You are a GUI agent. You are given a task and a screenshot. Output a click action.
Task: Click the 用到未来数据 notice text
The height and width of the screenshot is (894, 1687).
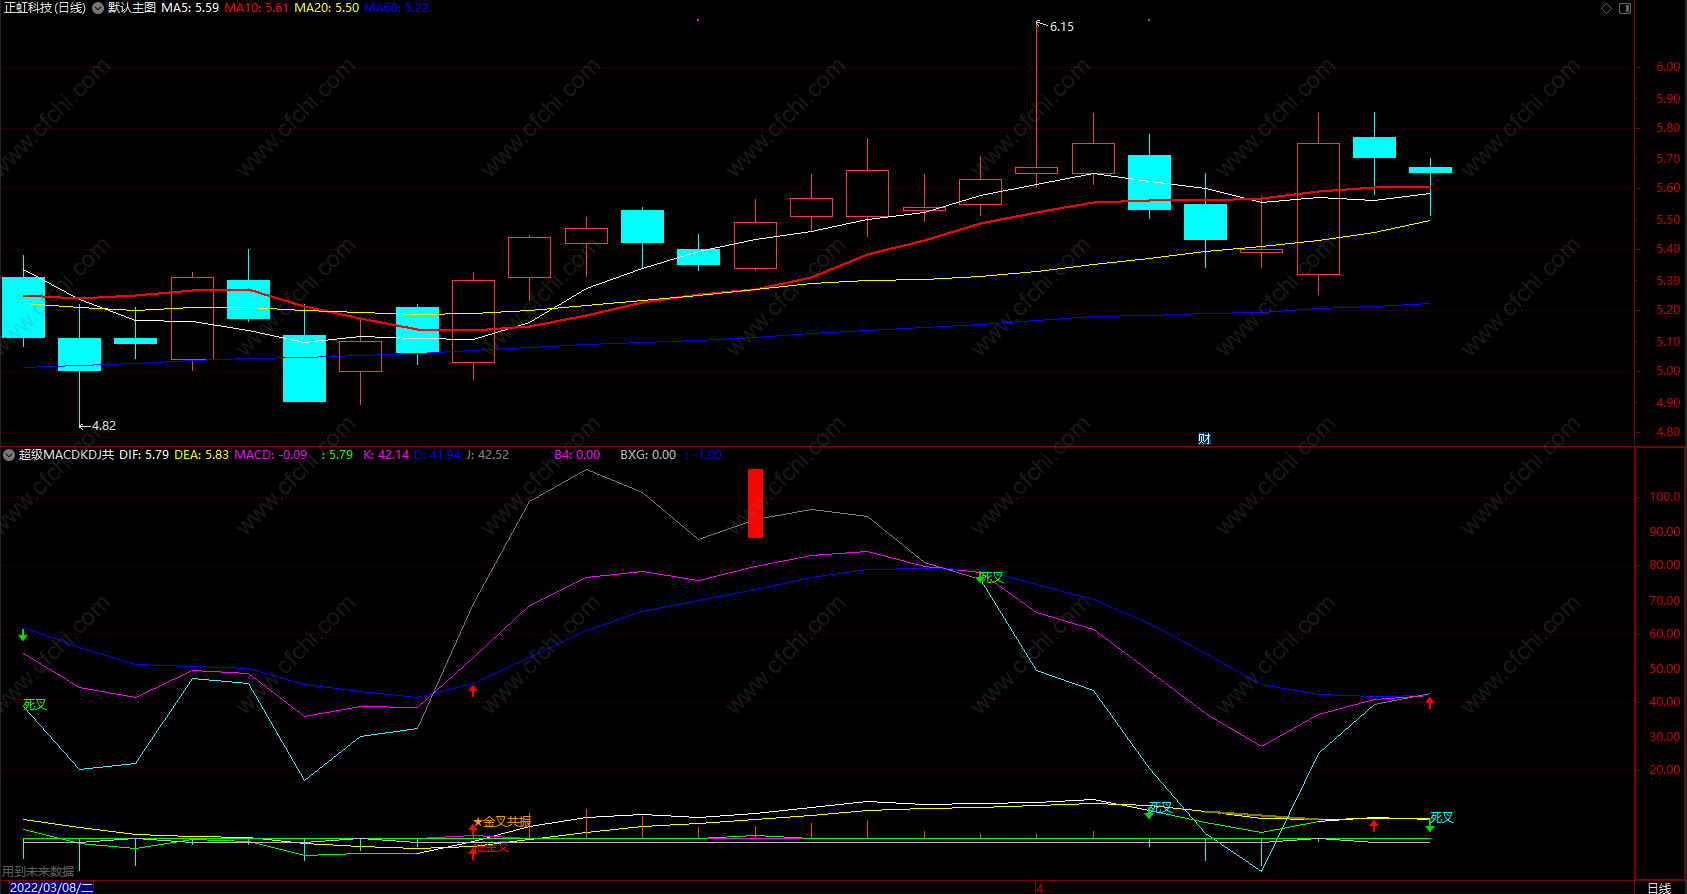38,872
